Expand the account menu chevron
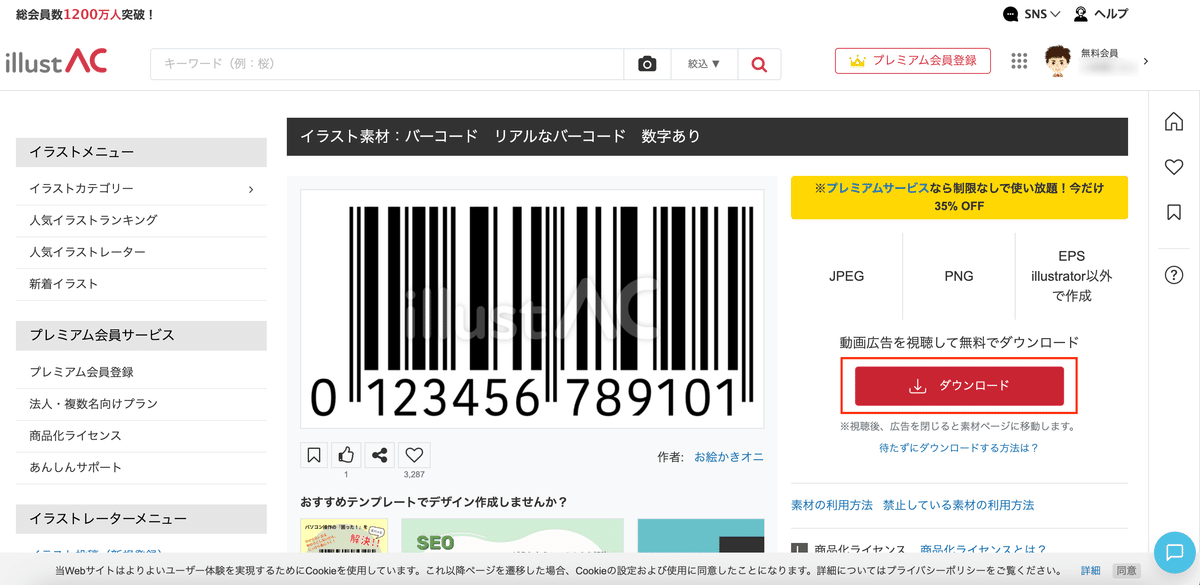This screenshot has width=1200, height=585. (1145, 61)
